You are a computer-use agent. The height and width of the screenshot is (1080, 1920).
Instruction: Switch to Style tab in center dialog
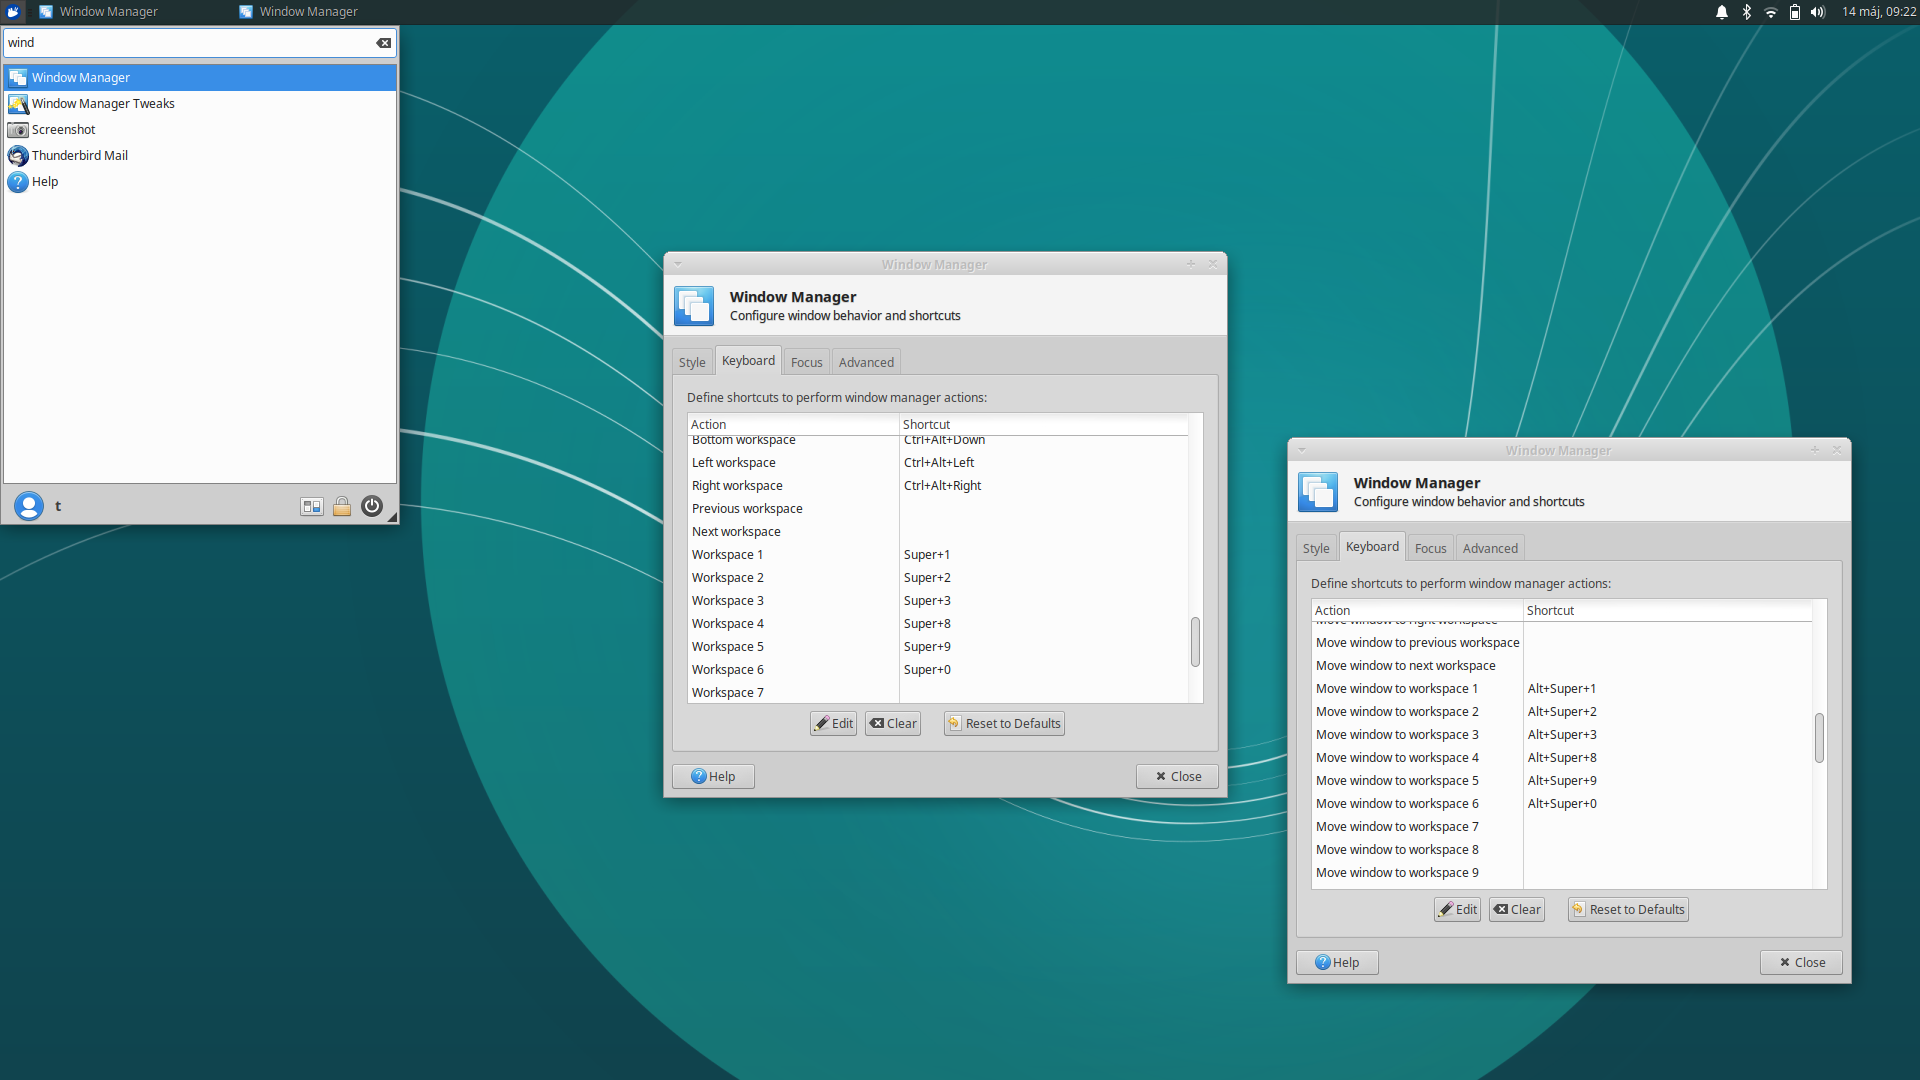click(x=692, y=363)
